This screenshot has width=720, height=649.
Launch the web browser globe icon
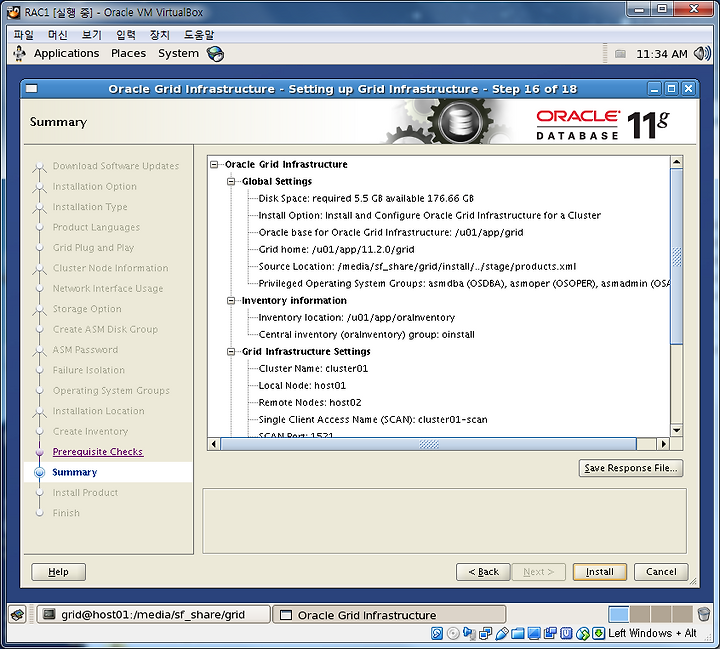click(x=215, y=54)
